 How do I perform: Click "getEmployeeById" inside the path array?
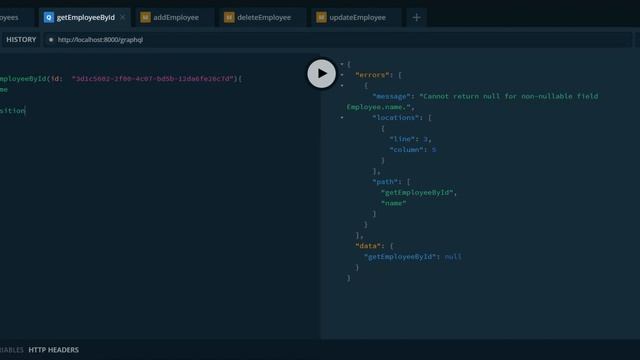417,192
